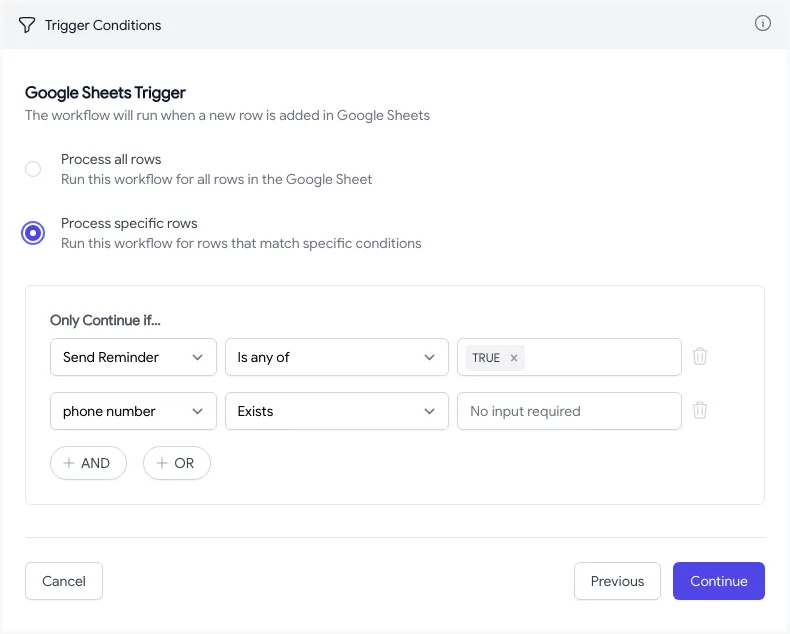
Task: Add an OR condition
Action: 177,464
